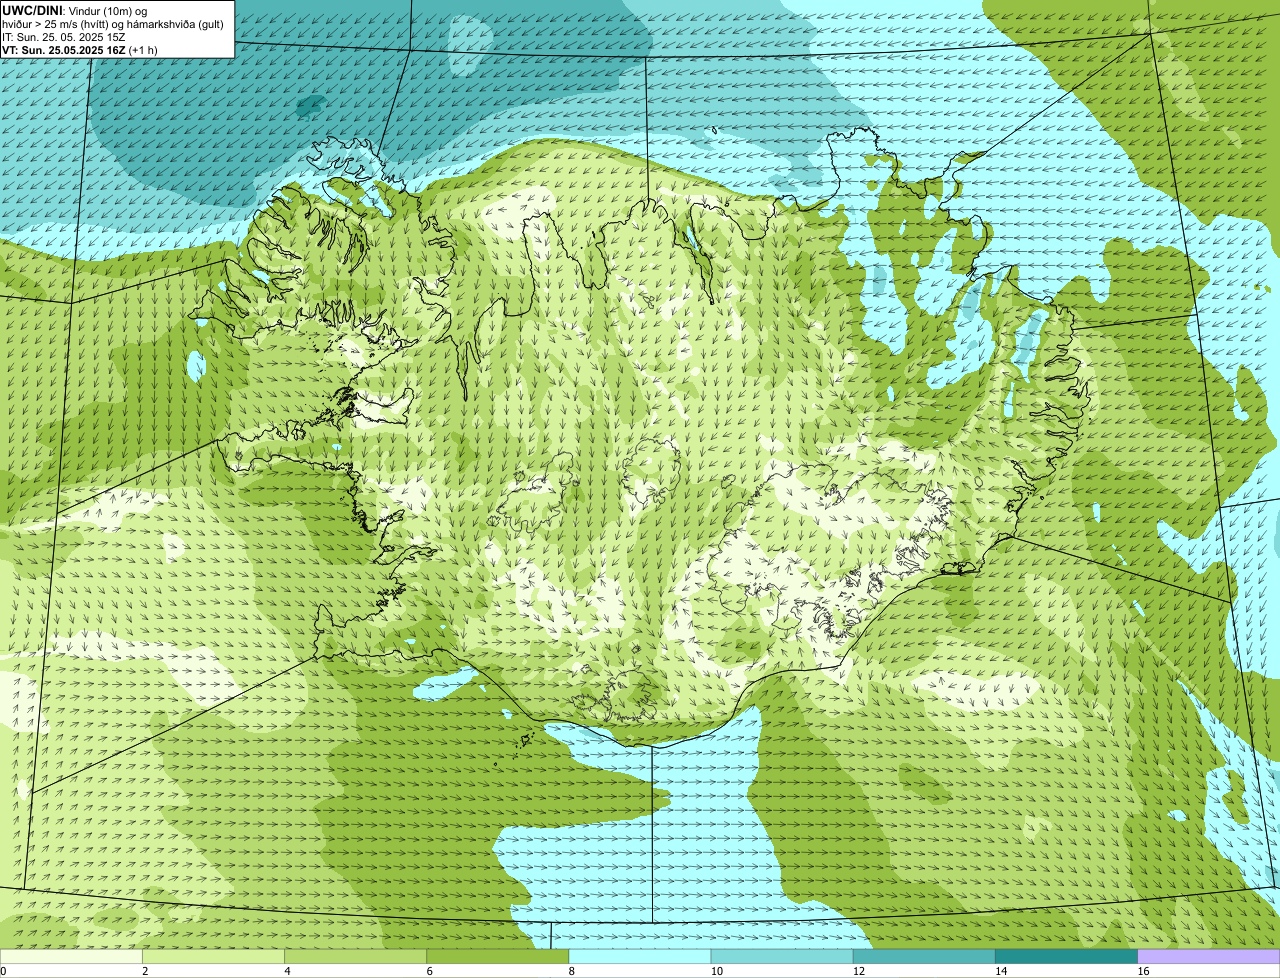This screenshot has width=1280, height=978.
Task: Select the 4–6 m/s green legend swatch
Action: [355, 957]
